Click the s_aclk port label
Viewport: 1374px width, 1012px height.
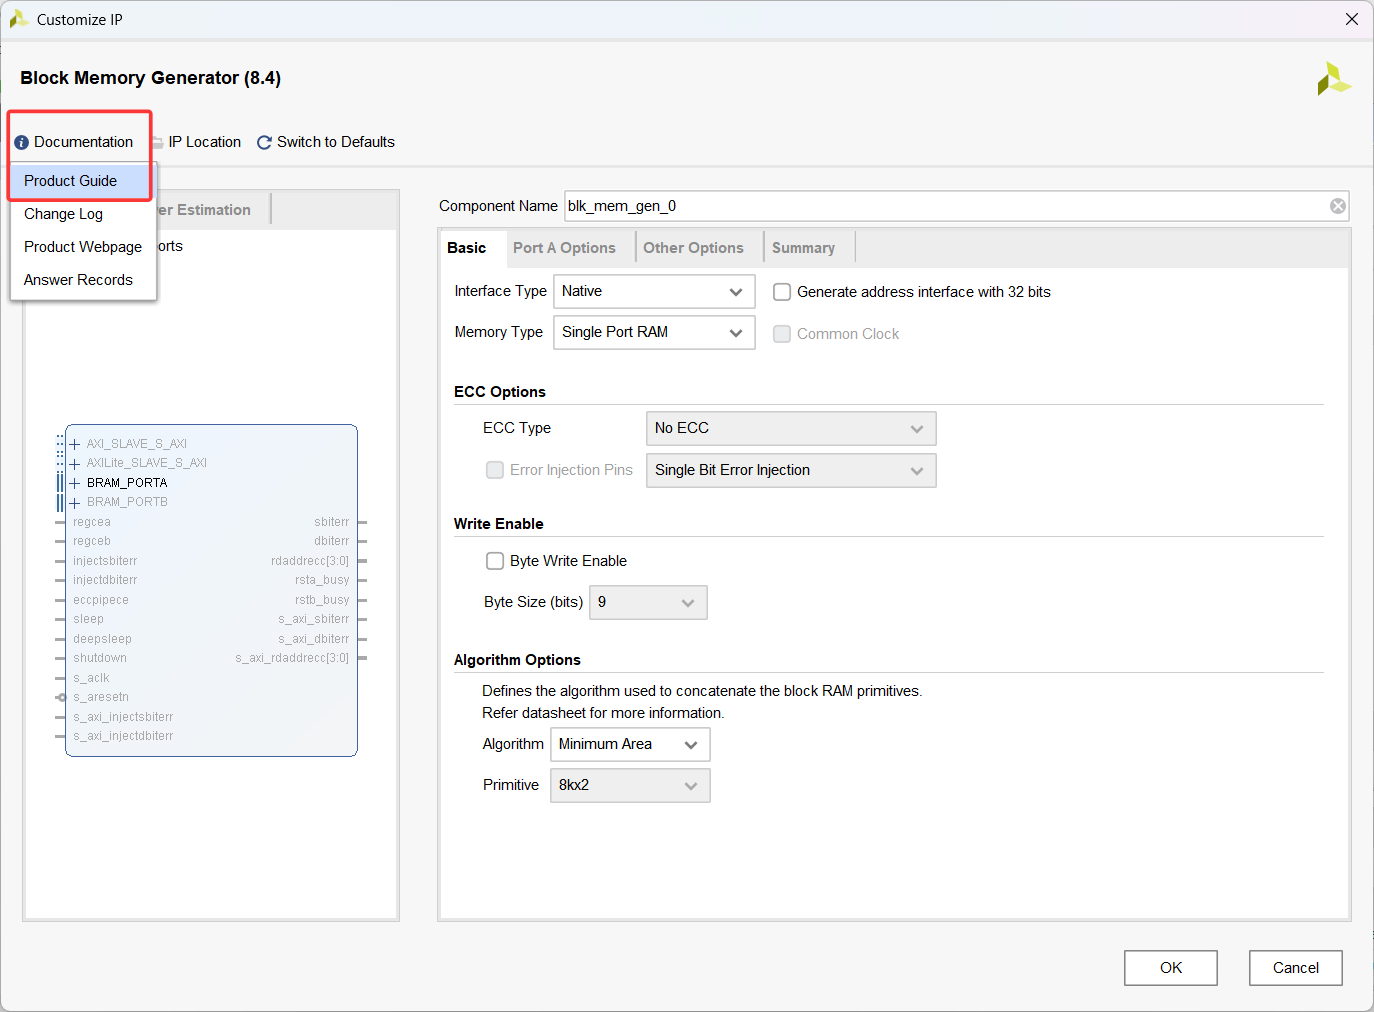91,678
